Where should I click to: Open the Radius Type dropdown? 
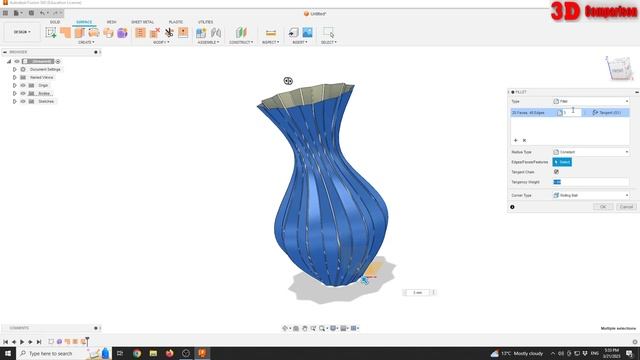coord(591,152)
